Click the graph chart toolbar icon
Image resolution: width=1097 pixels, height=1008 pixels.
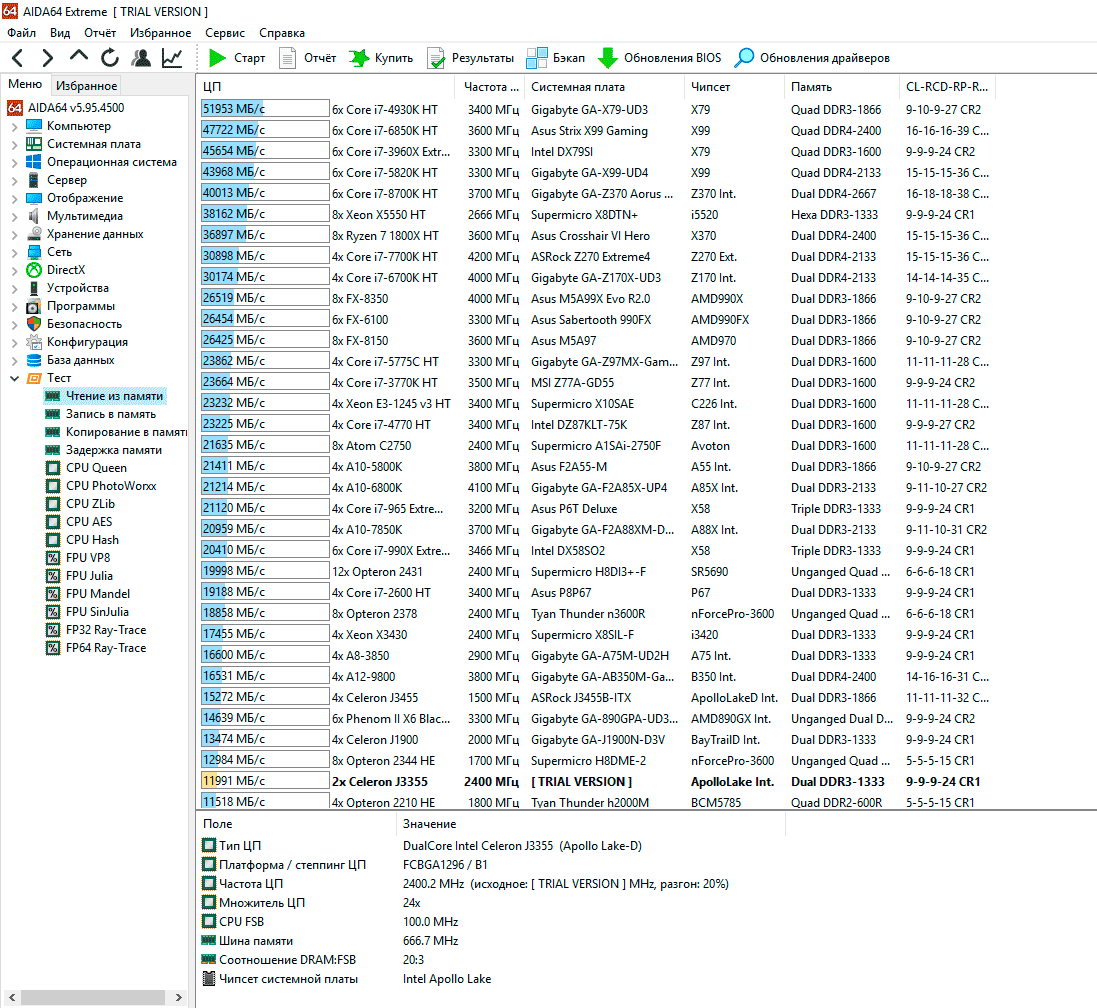(172, 58)
